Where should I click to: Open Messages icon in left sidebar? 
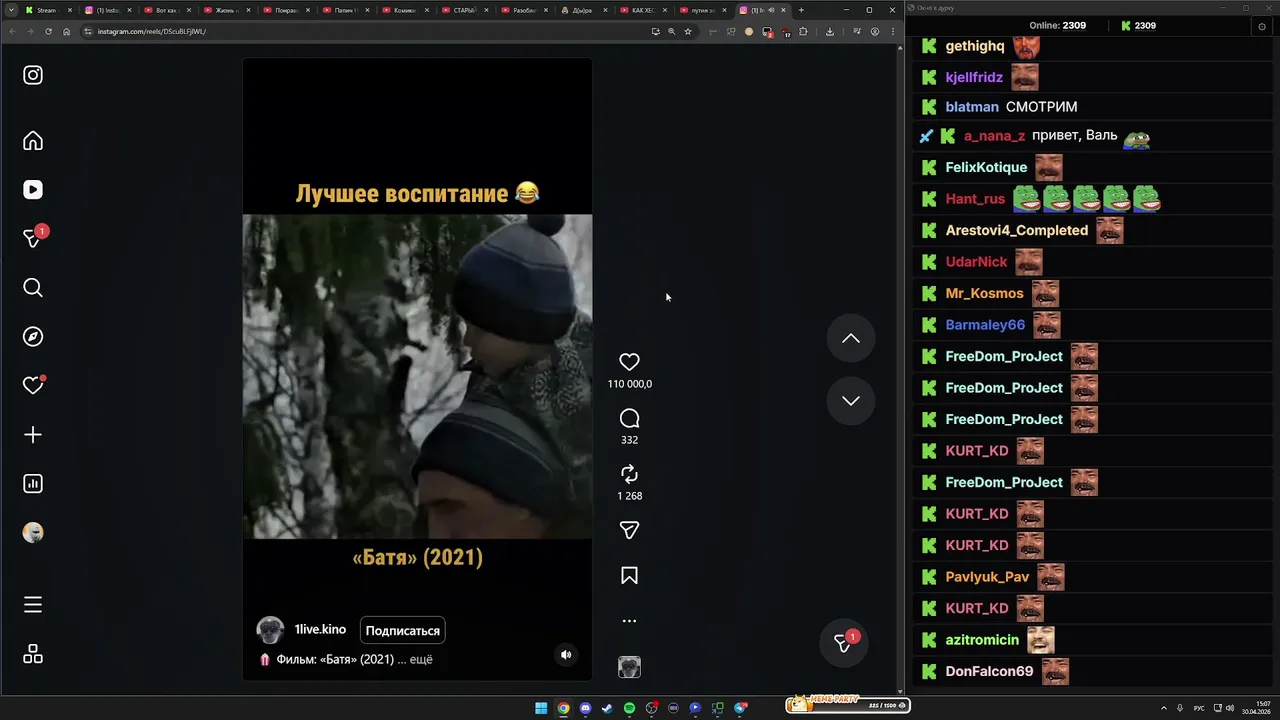[33, 238]
